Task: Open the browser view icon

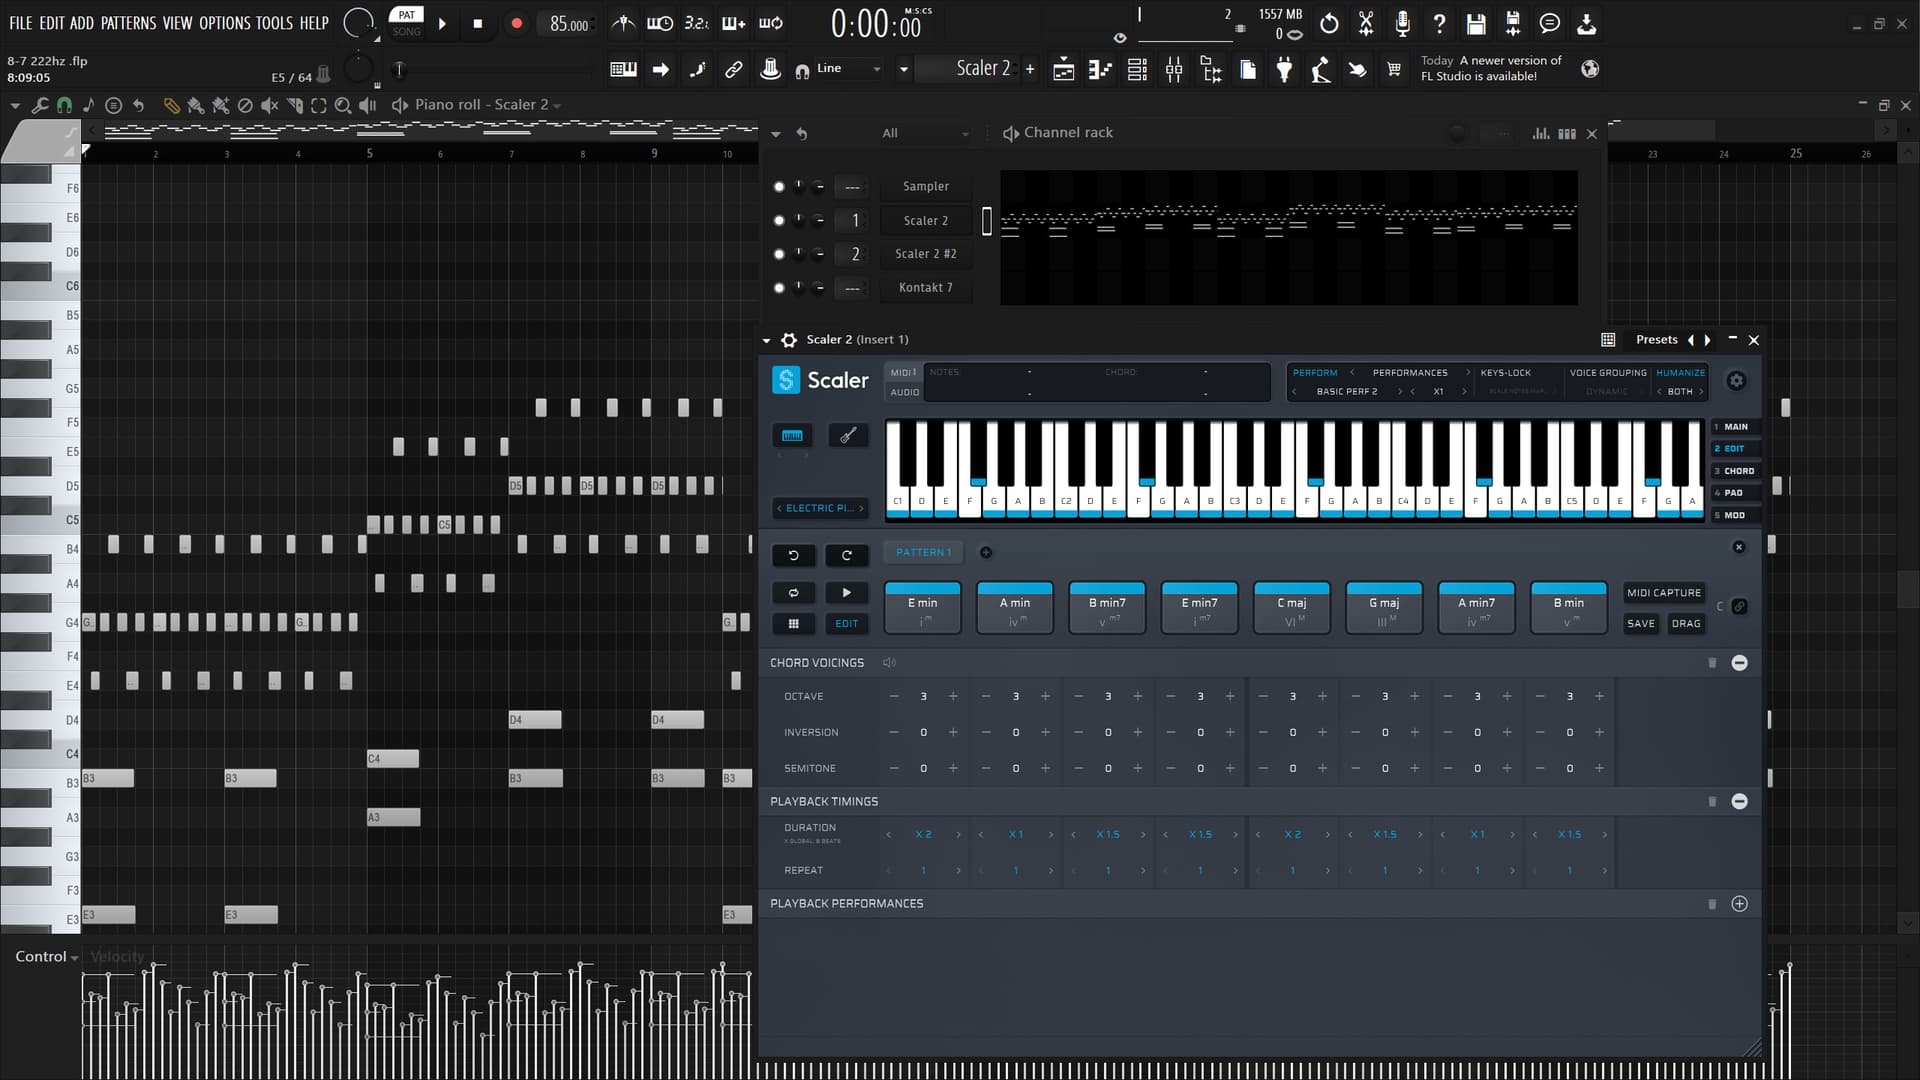Action: click(x=1211, y=69)
